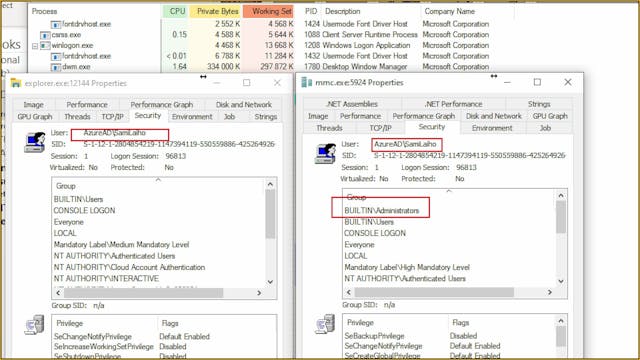The width and height of the screenshot is (640, 360).
Task: Open Performance Graph tab in explorer.exe Properties
Action: 162,105
